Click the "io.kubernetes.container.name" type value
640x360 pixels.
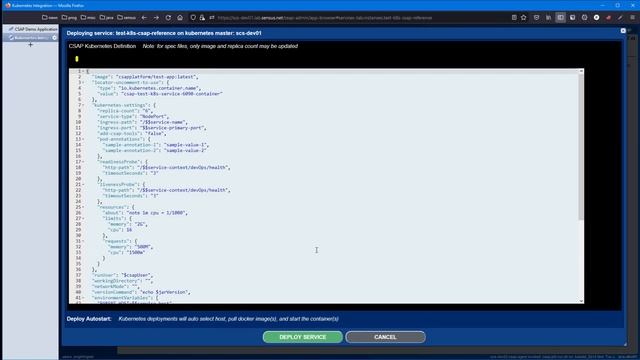(159, 88)
